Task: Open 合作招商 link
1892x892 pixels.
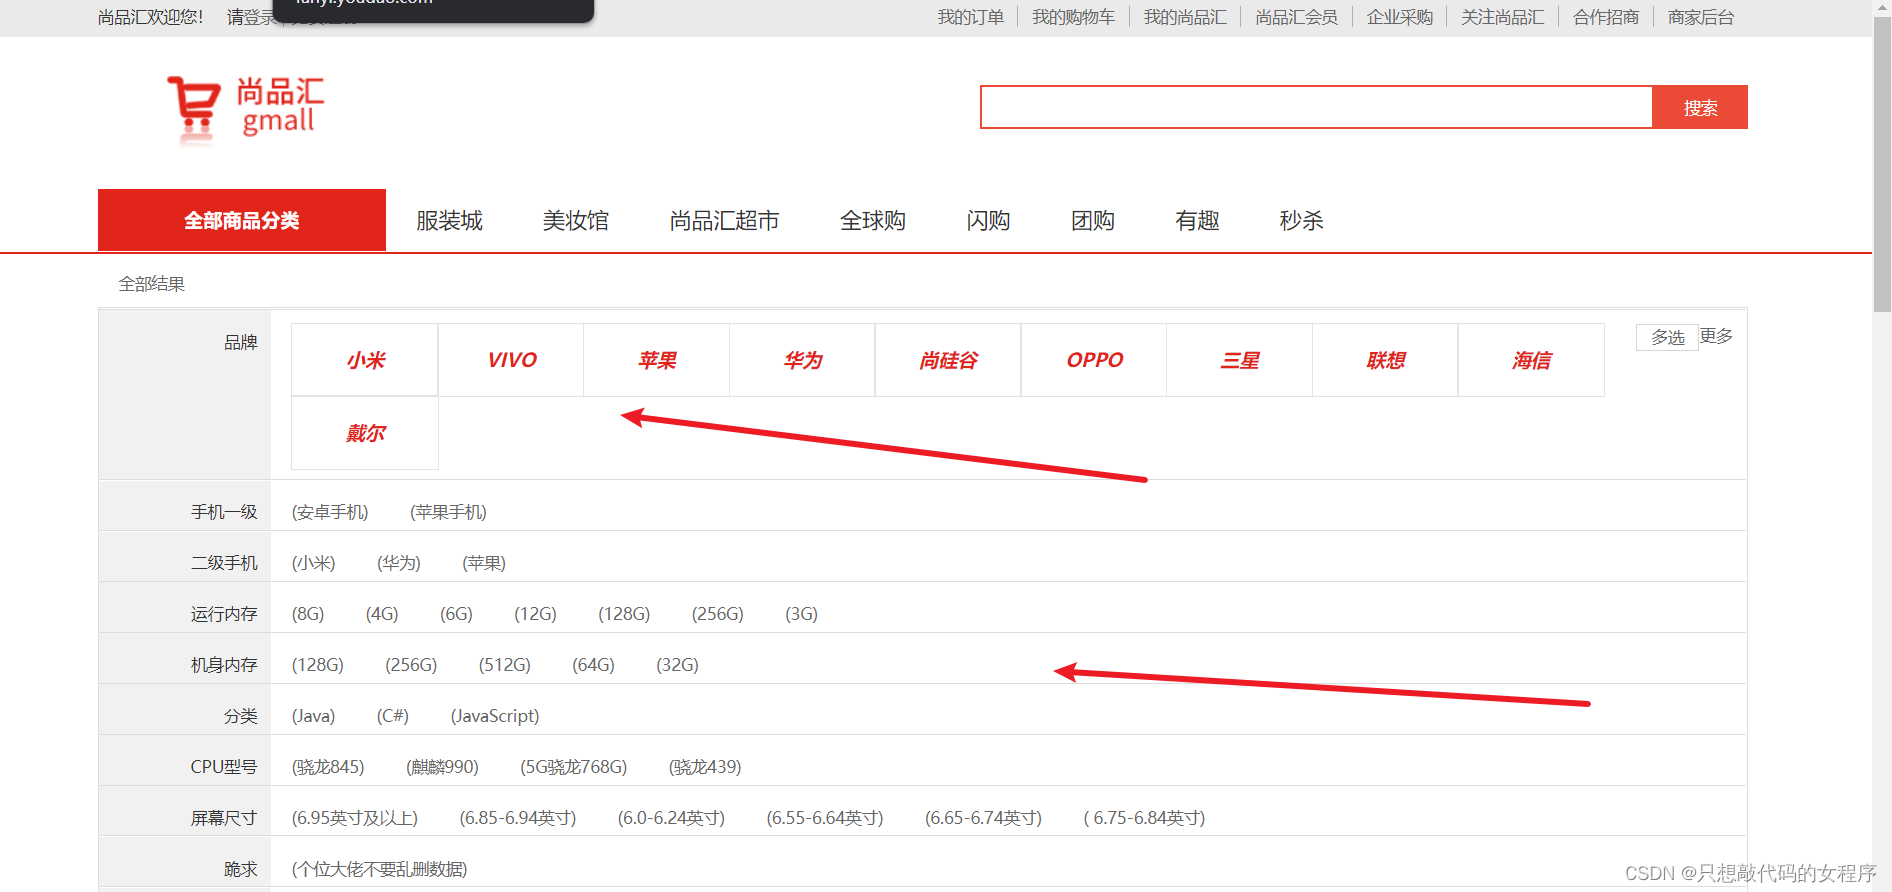Action: [x=1606, y=17]
